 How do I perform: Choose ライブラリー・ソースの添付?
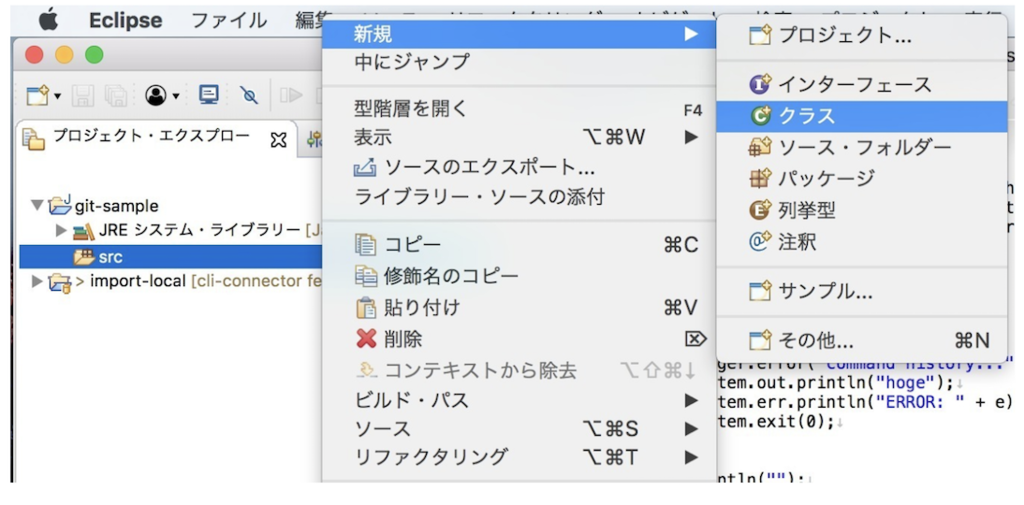click(519, 197)
